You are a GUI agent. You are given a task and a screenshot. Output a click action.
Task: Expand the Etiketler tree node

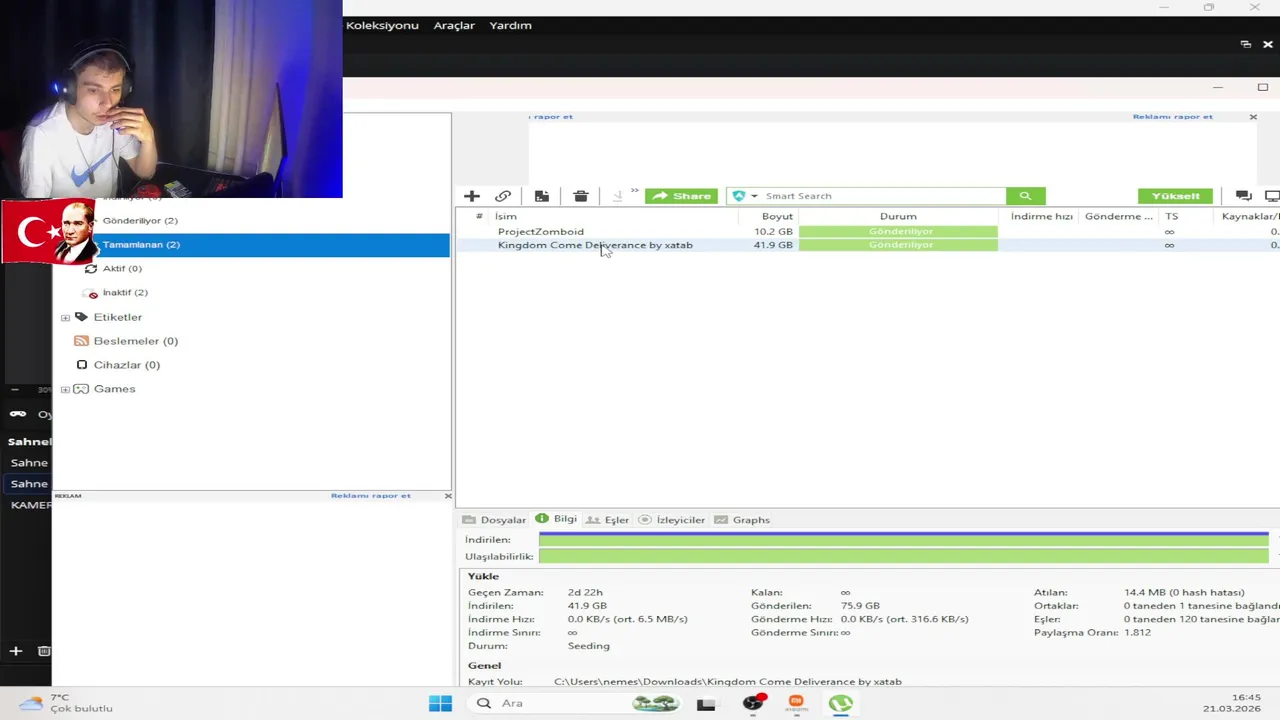pos(66,317)
